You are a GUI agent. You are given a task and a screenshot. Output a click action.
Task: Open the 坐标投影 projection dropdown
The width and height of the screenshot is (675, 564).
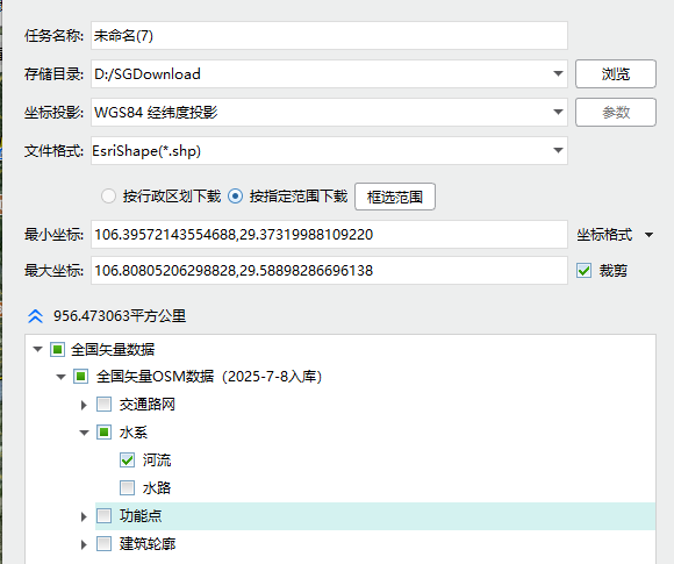(557, 113)
